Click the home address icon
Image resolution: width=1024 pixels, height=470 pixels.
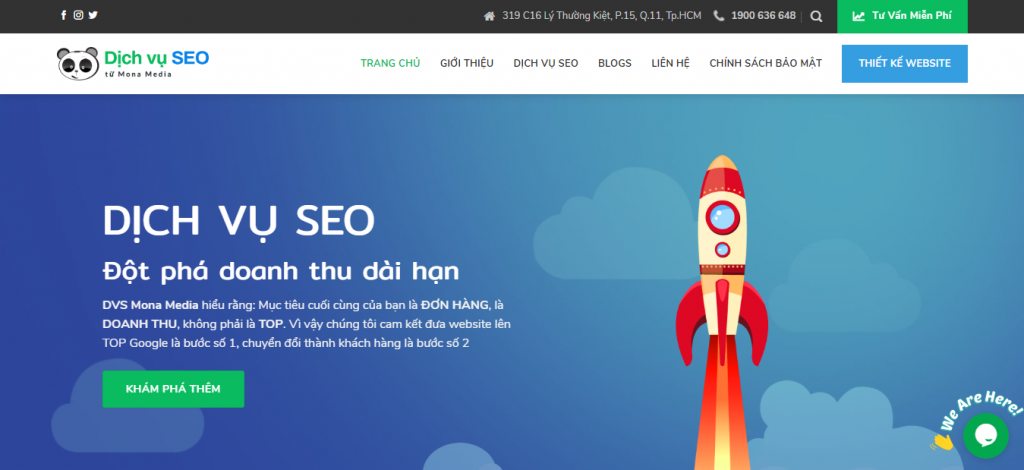pos(489,16)
